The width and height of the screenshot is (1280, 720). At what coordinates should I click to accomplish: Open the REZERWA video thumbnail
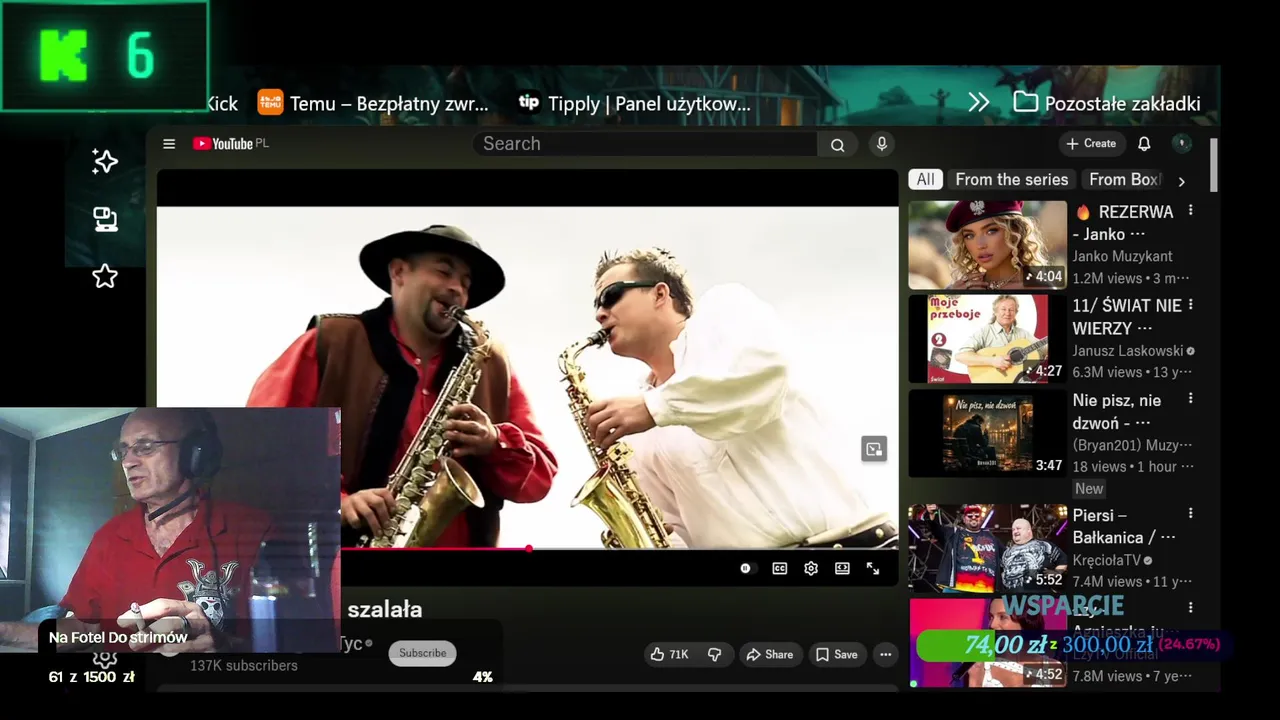[987, 245]
